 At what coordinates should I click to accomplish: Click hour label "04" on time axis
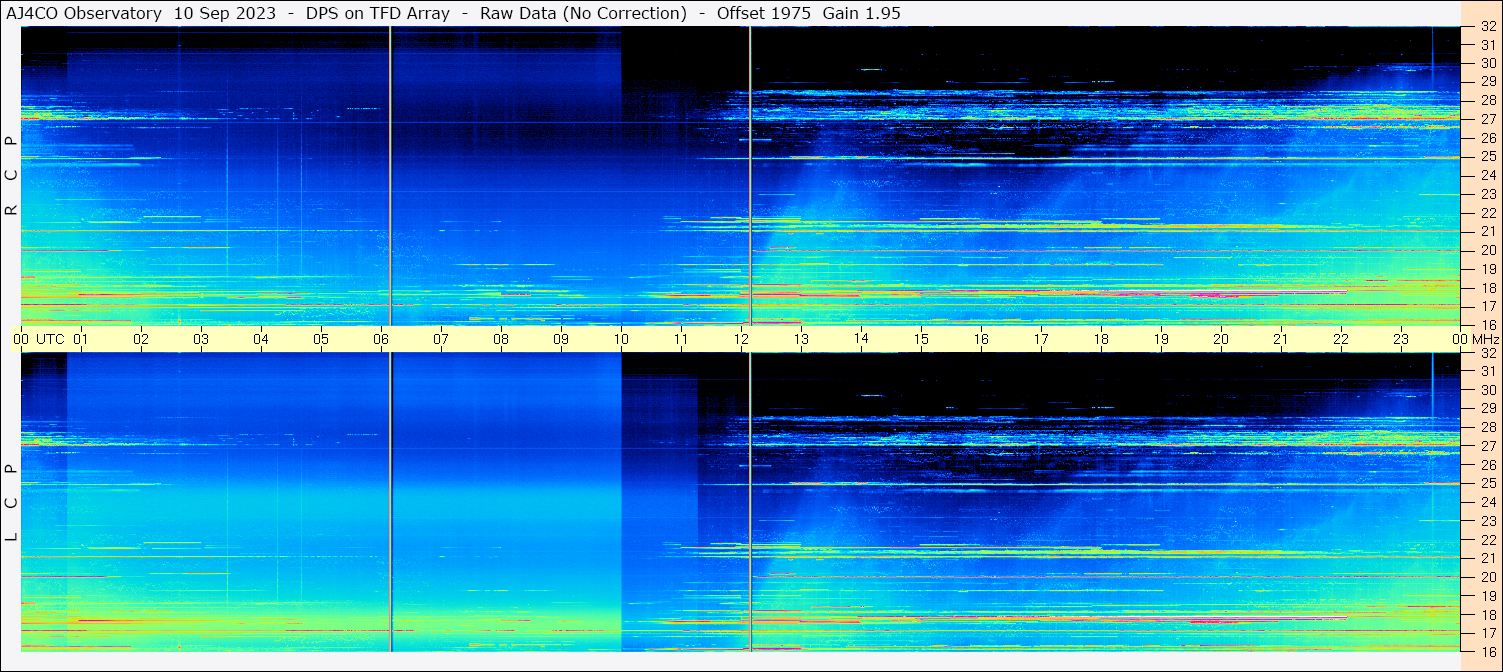click(261, 339)
